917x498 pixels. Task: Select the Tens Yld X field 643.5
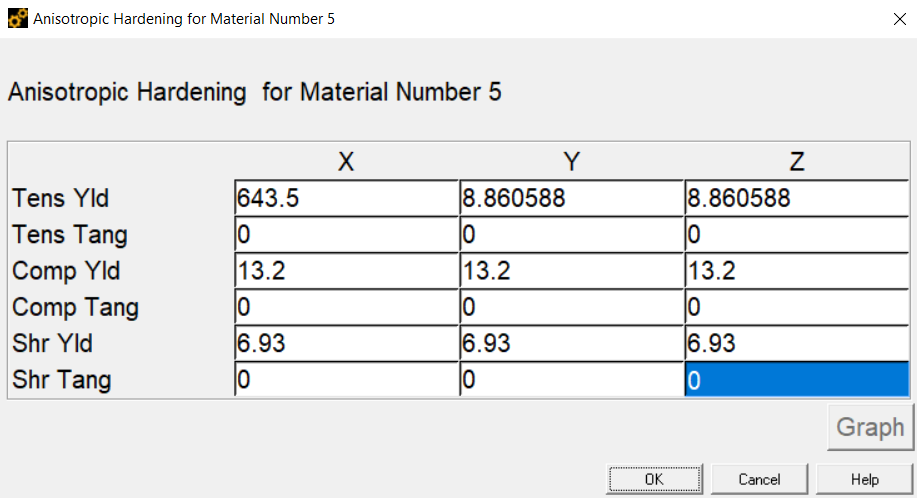click(x=347, y=198)
